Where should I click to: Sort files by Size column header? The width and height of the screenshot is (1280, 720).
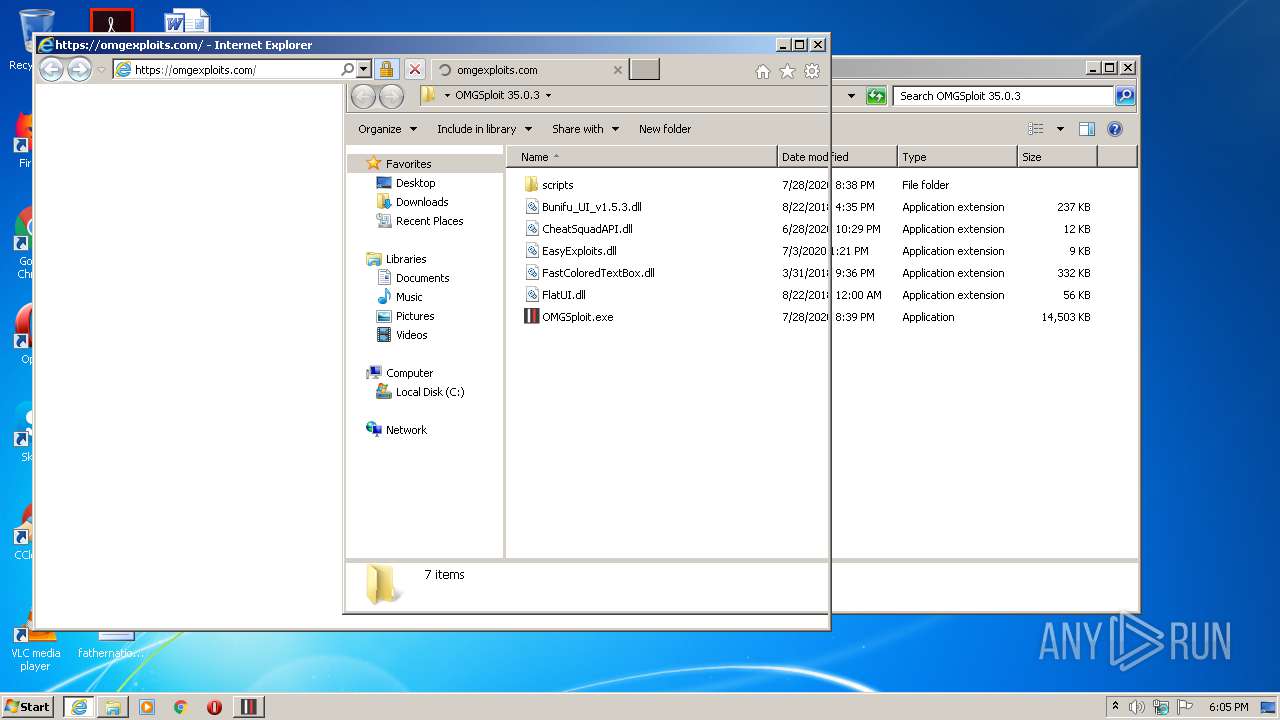(x=1057, y=157)
